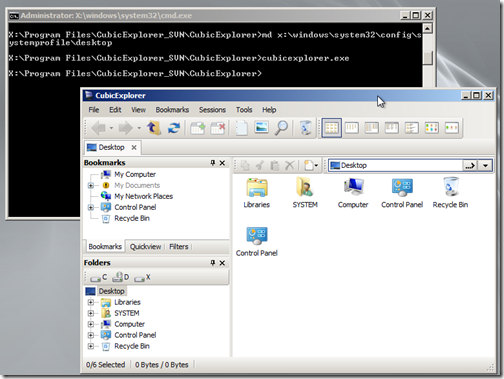This screenshot has height=379, width=504.
Task: Open the View menu
Action: coord(138,110)
